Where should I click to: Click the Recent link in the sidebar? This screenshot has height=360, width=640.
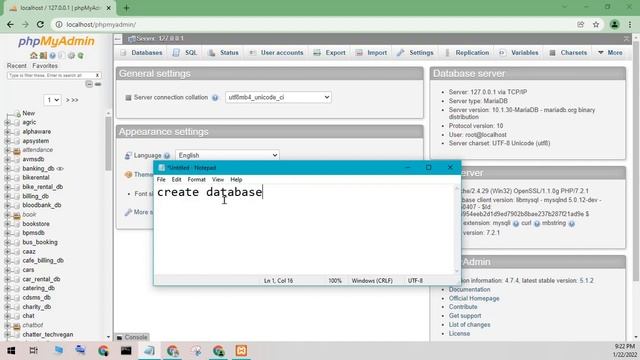17,66
